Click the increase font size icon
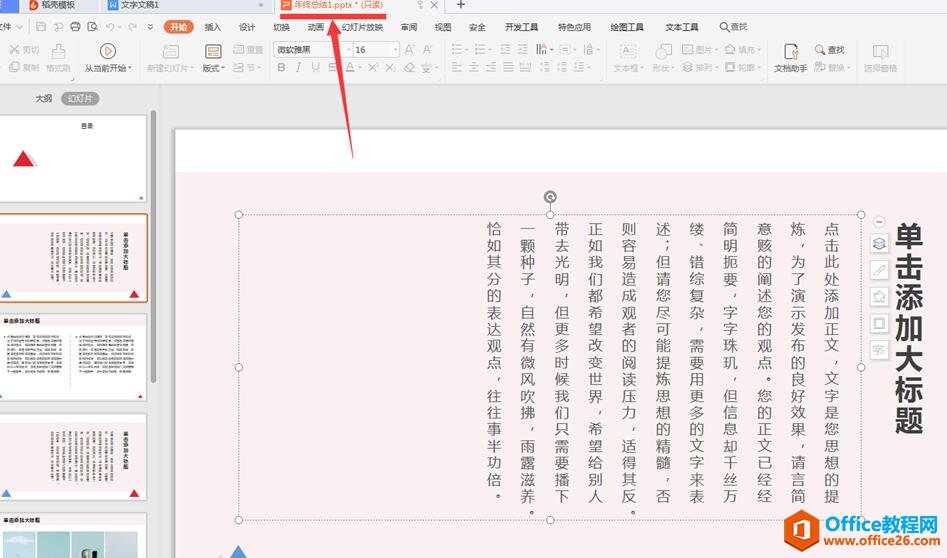This screenshot has width=947, height=558. (409, 50)
